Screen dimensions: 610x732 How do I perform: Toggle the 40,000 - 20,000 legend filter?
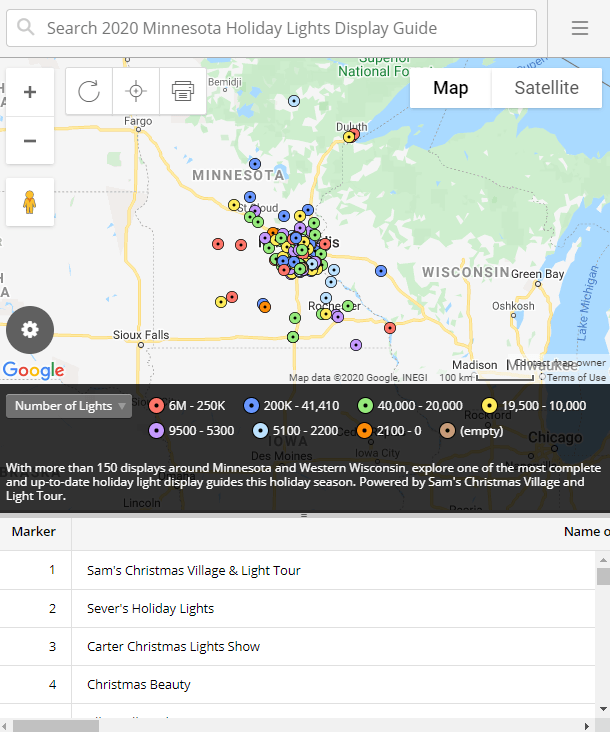coord(410,406)
